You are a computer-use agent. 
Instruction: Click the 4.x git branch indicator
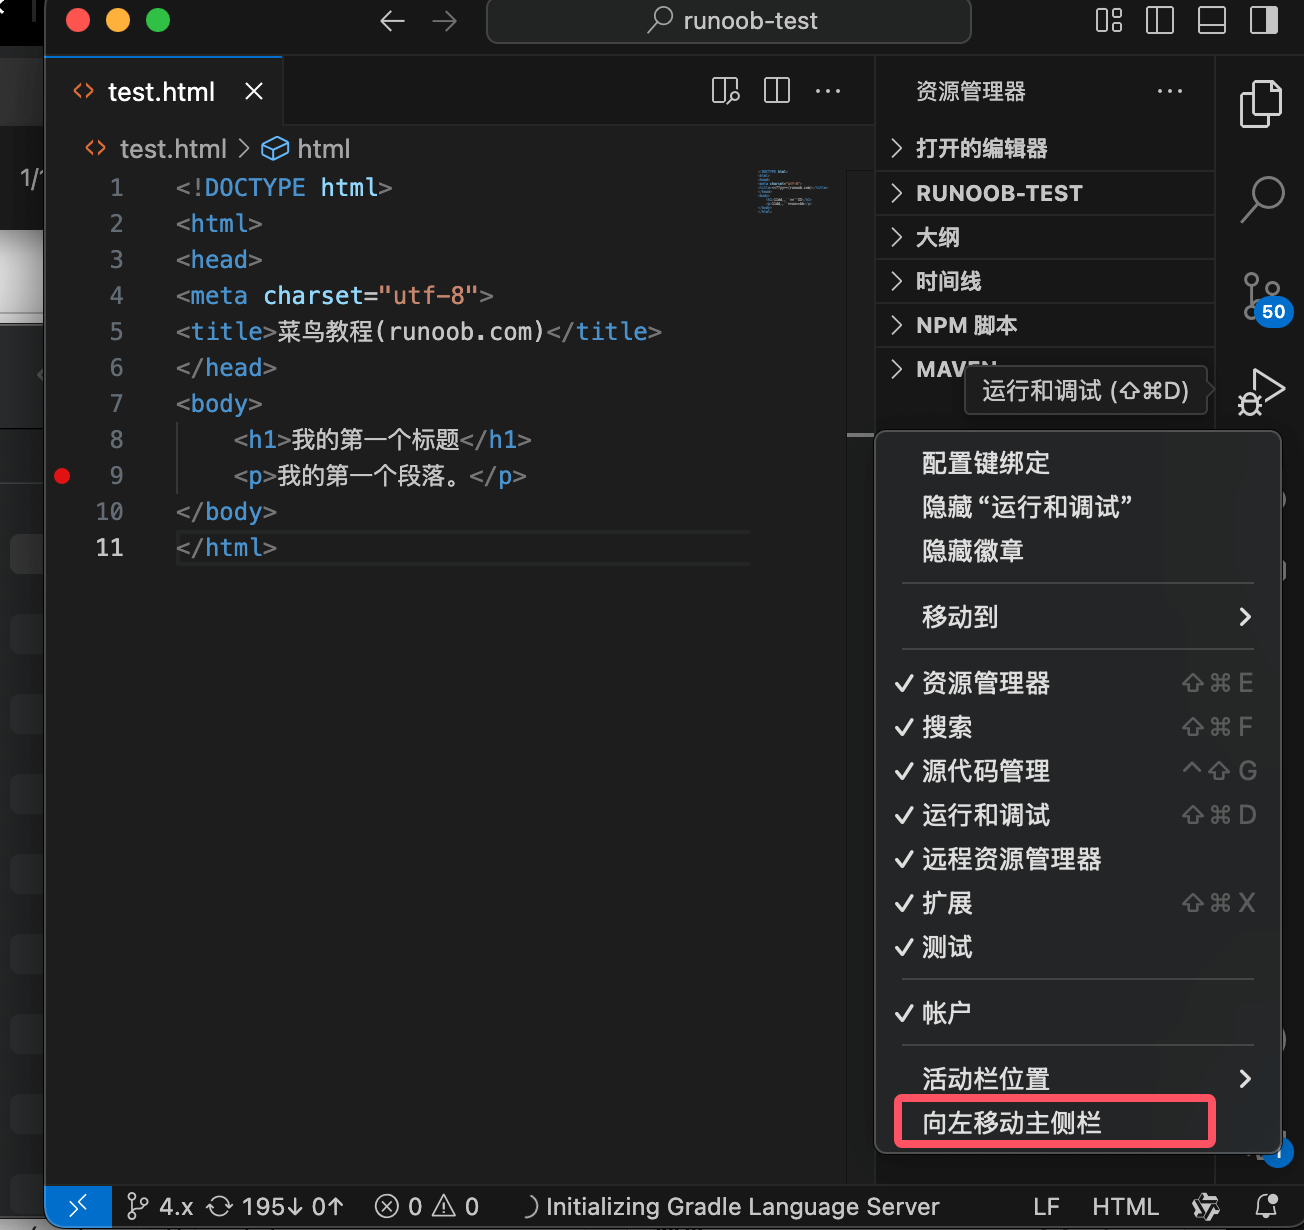point(161,1206)
